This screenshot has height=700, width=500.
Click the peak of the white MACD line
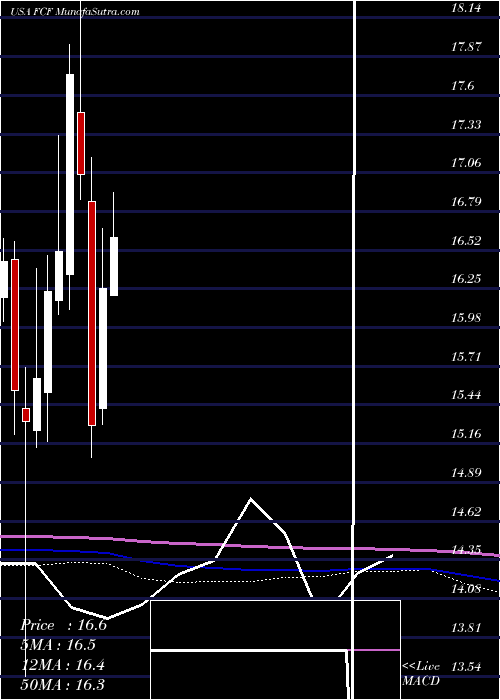pyautogui.click(x=250, y=499)
